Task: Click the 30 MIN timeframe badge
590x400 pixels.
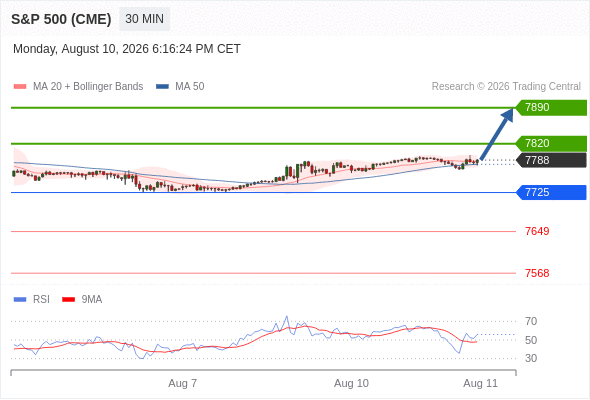Action: [x=144, y=19]
